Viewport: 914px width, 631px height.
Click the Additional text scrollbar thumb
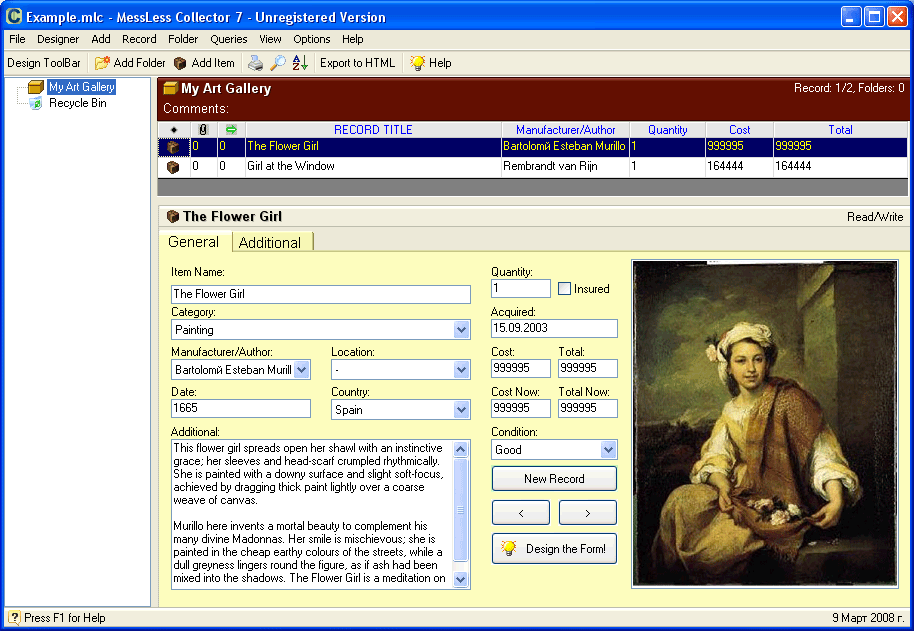click(x=460, y=510)
